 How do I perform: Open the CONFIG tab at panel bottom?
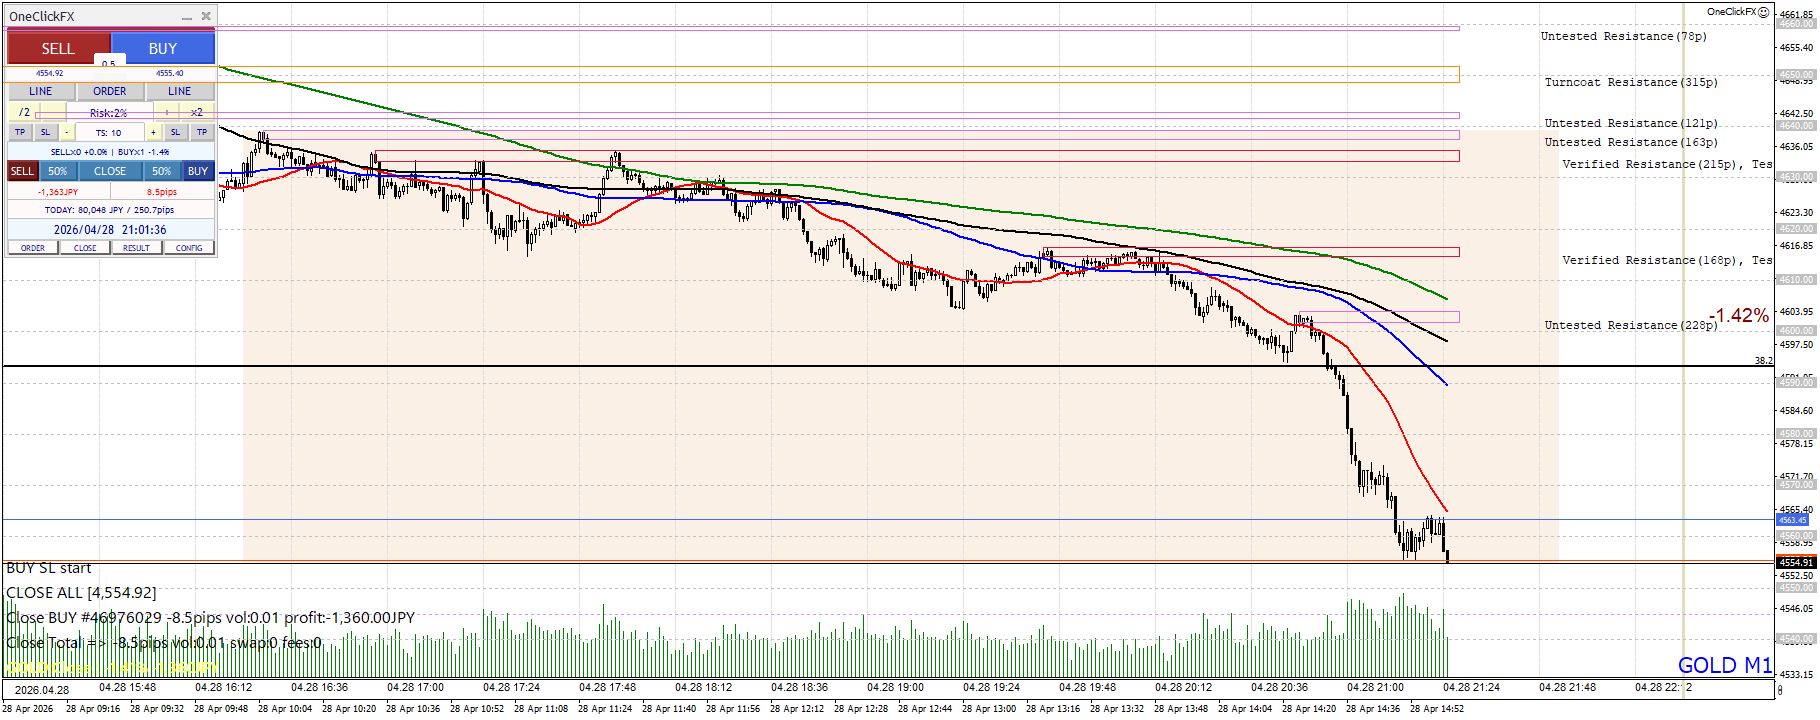[189, 248]
